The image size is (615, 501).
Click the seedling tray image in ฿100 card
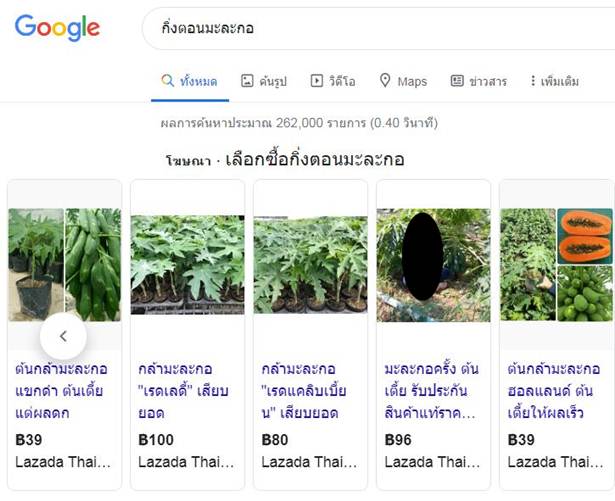(x=187, y=265)
